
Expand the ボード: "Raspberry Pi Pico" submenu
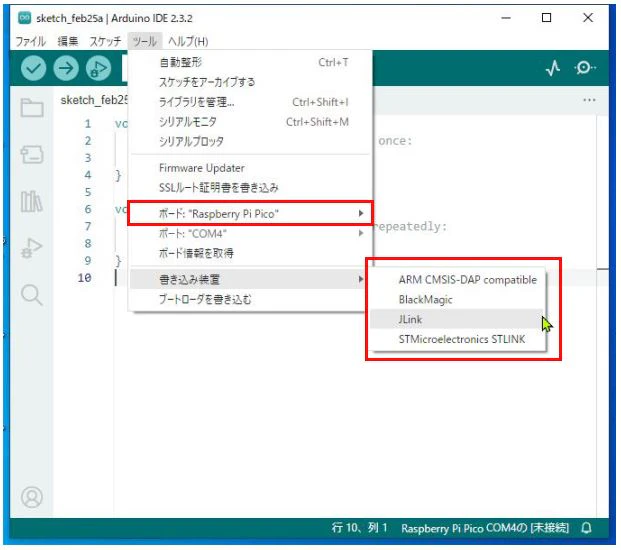[x=251, y=214]
